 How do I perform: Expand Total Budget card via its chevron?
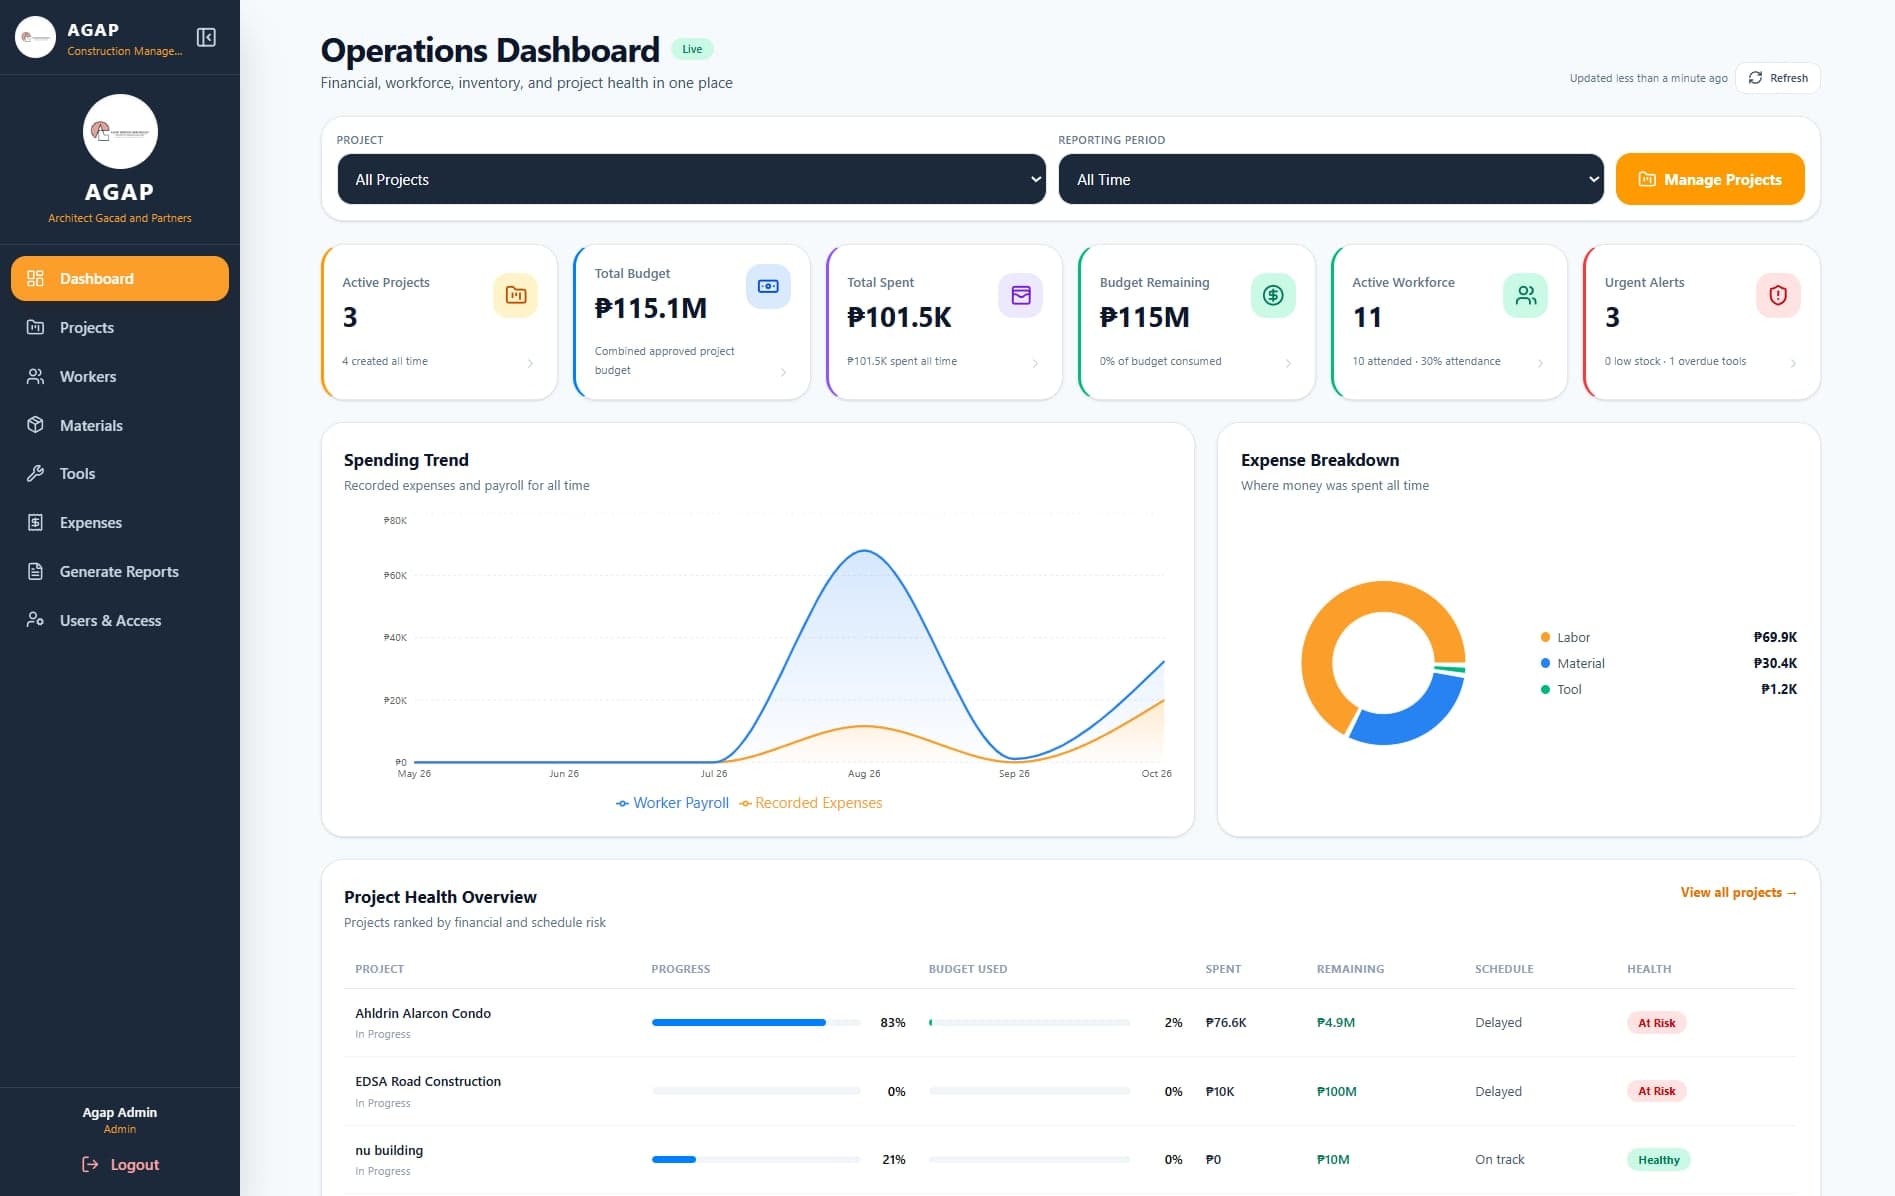[783, 372]
